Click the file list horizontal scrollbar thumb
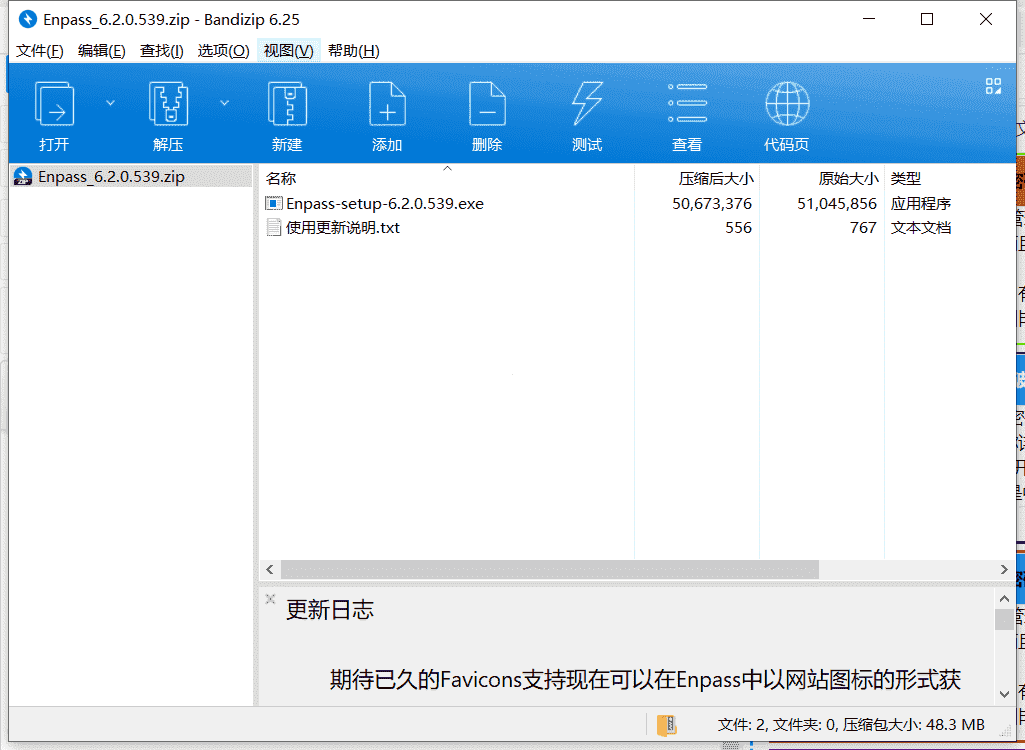The height and width of the screenshot is (750, 1025). (550, 570)
